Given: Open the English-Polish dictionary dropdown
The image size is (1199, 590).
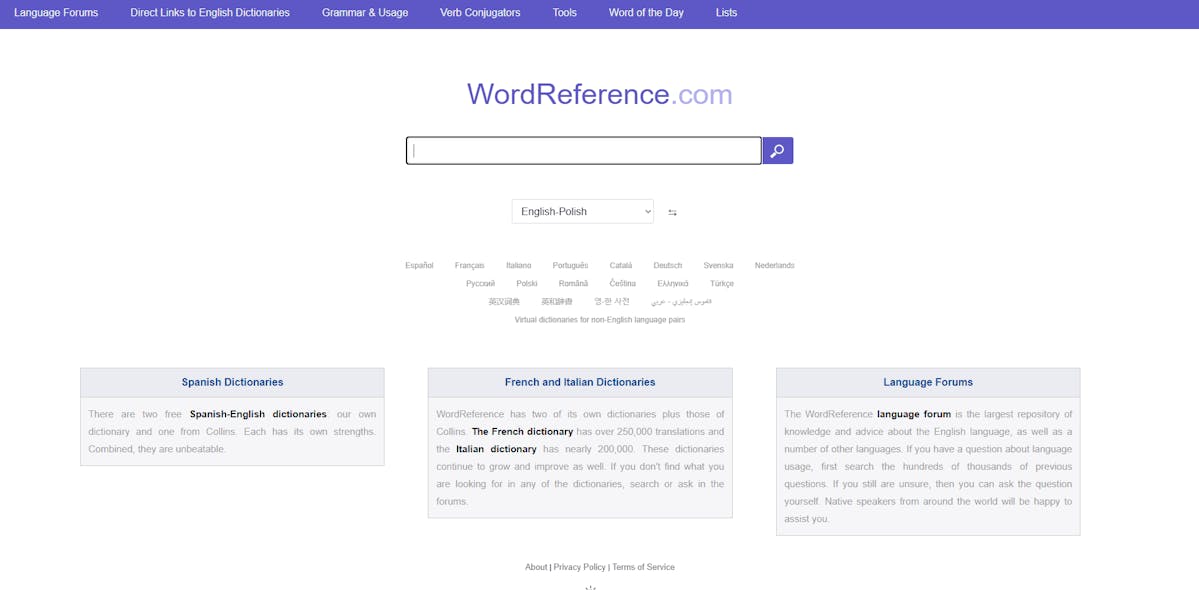Looking at the screenshot, I should [x=583, y=212].
